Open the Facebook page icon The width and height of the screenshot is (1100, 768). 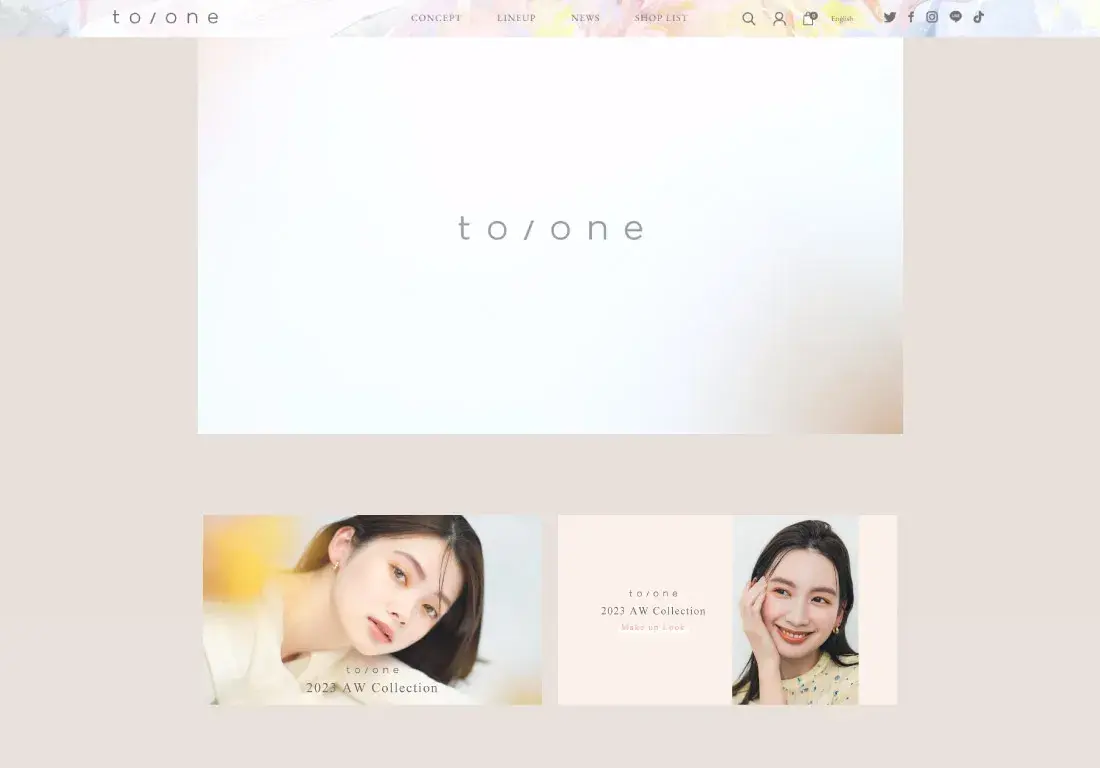[910, 17]
